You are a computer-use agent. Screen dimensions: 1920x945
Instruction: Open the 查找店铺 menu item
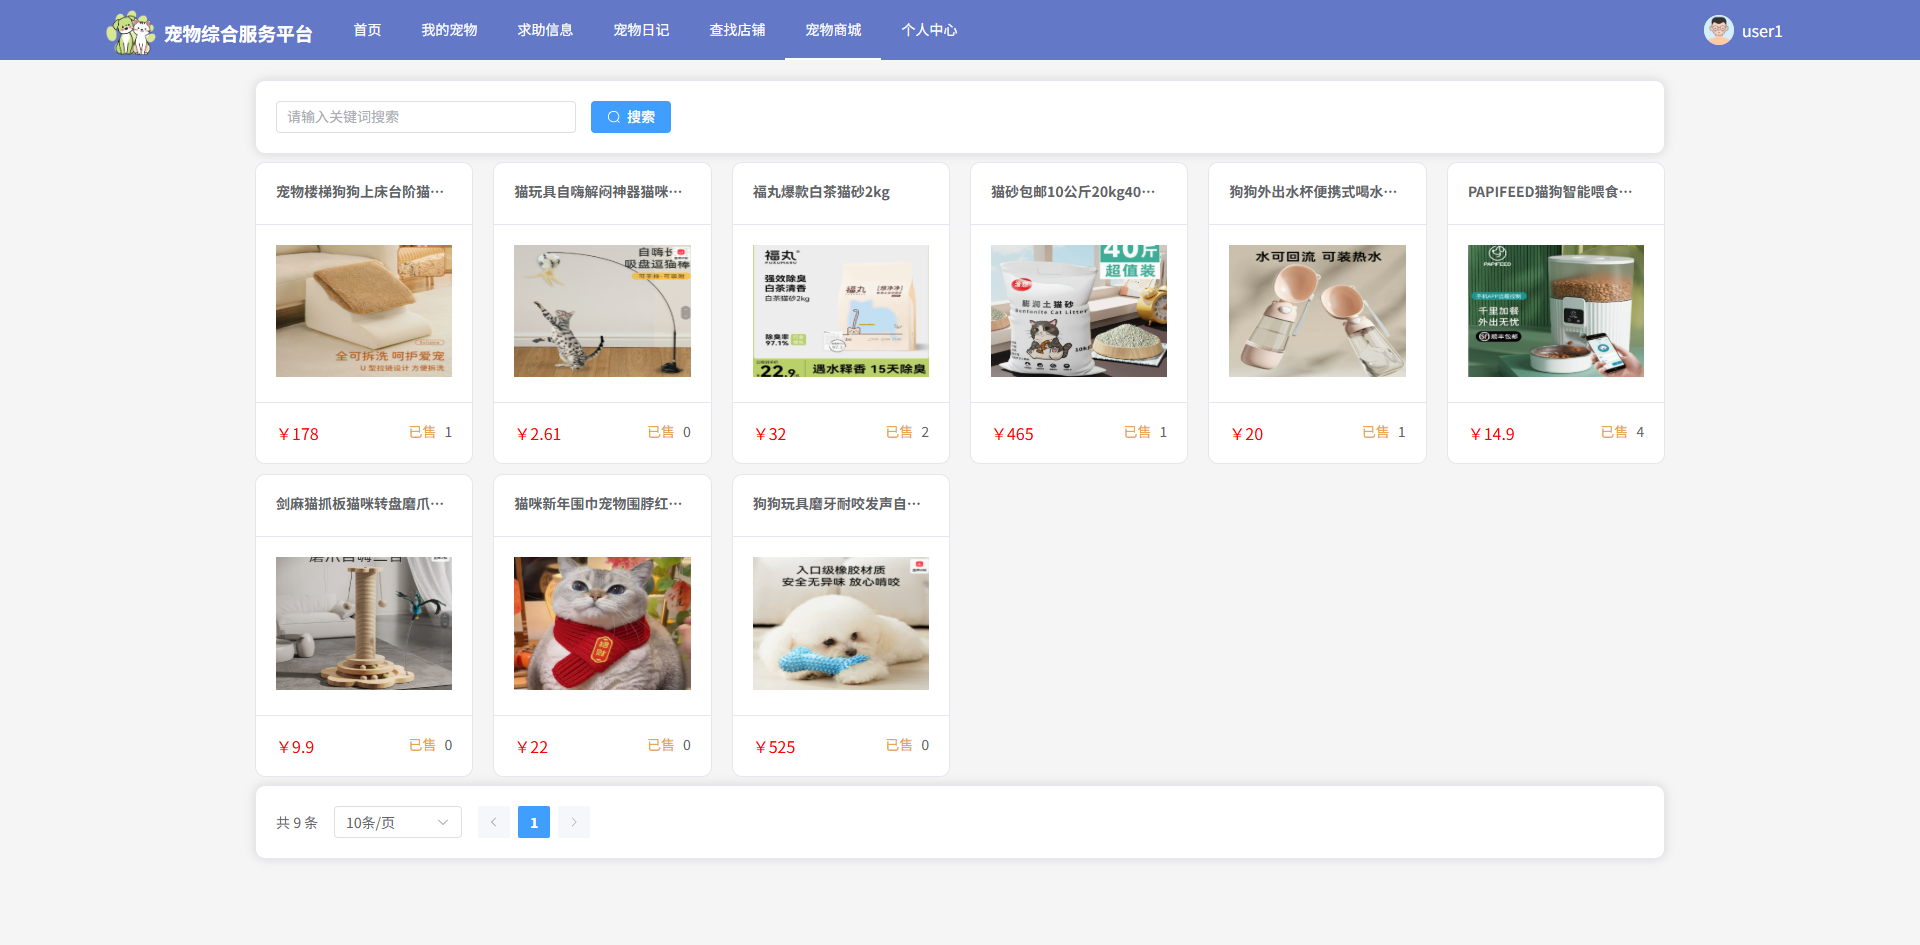737,30
